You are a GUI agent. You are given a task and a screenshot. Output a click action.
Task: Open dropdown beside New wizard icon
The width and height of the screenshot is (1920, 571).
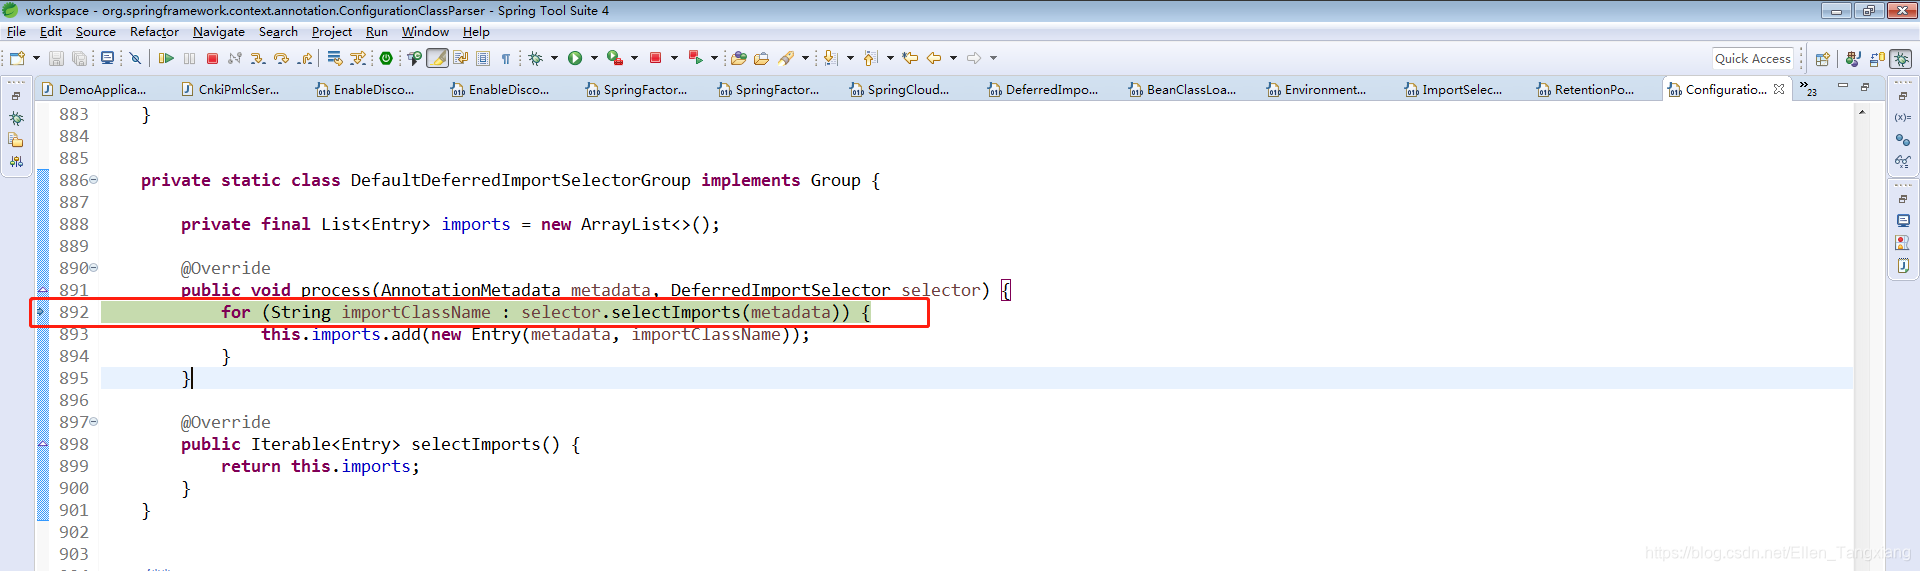point(36,58)
